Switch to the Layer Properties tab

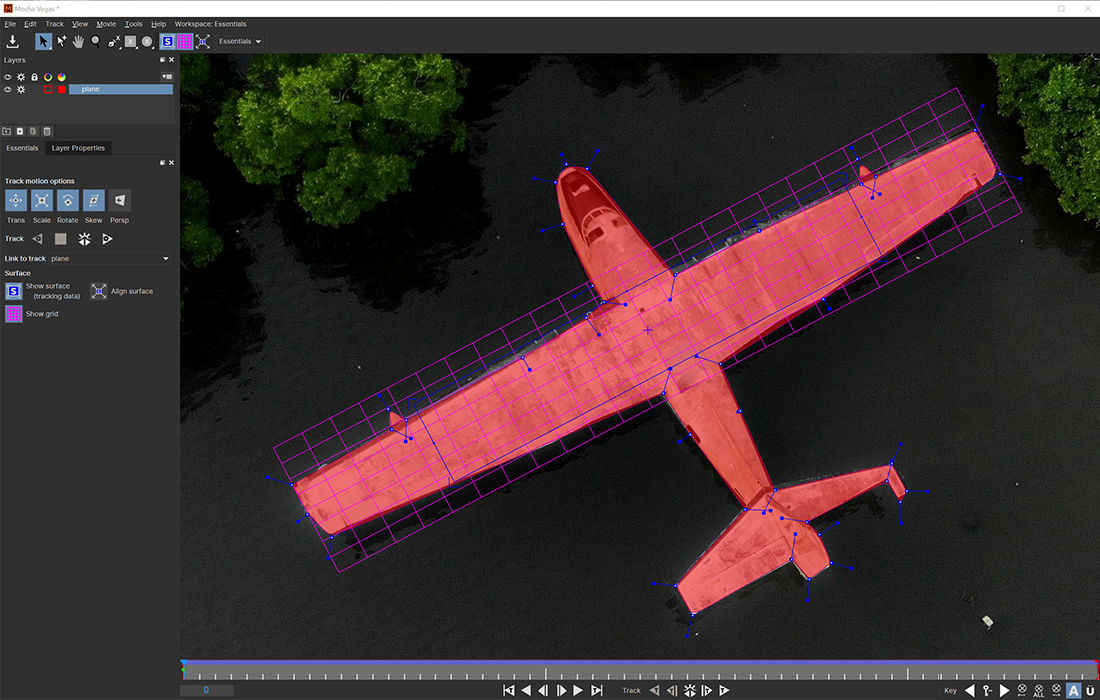tap(78, 148)
